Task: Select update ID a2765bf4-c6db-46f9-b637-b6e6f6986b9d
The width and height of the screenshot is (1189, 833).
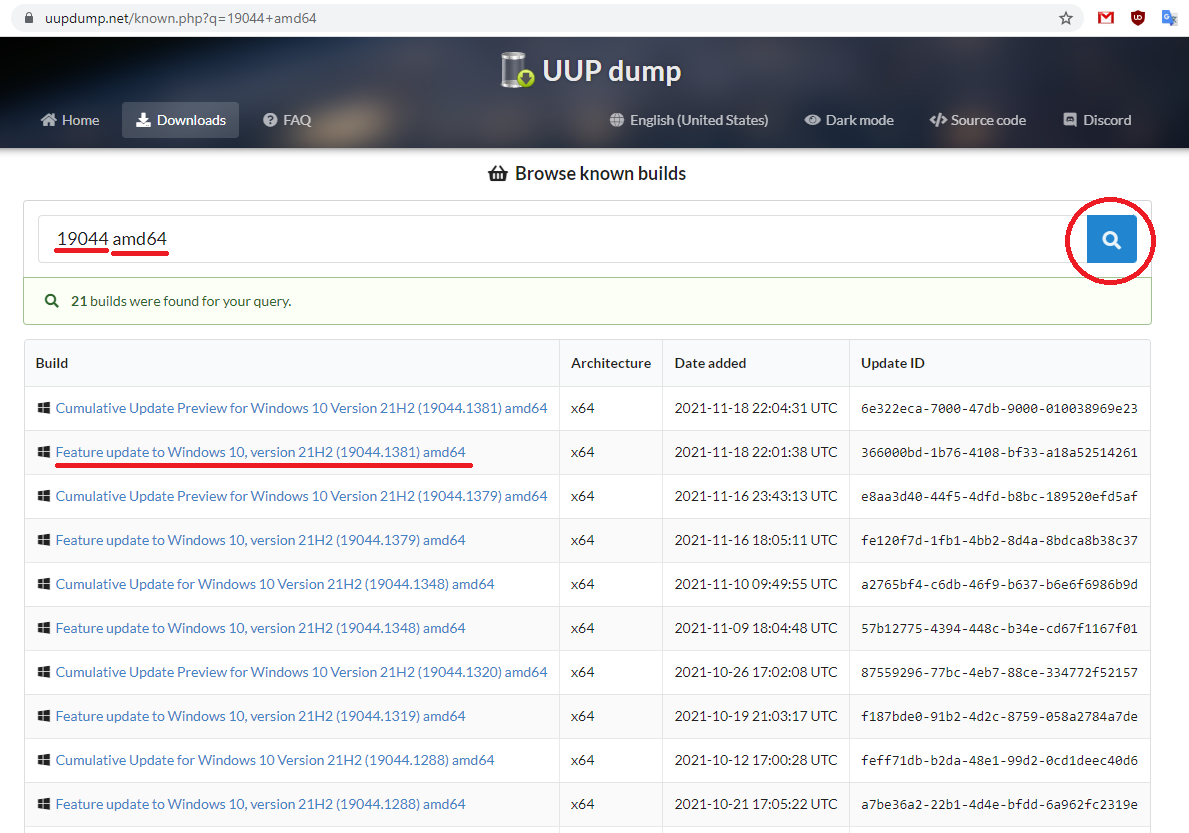Action: point(999,584)
